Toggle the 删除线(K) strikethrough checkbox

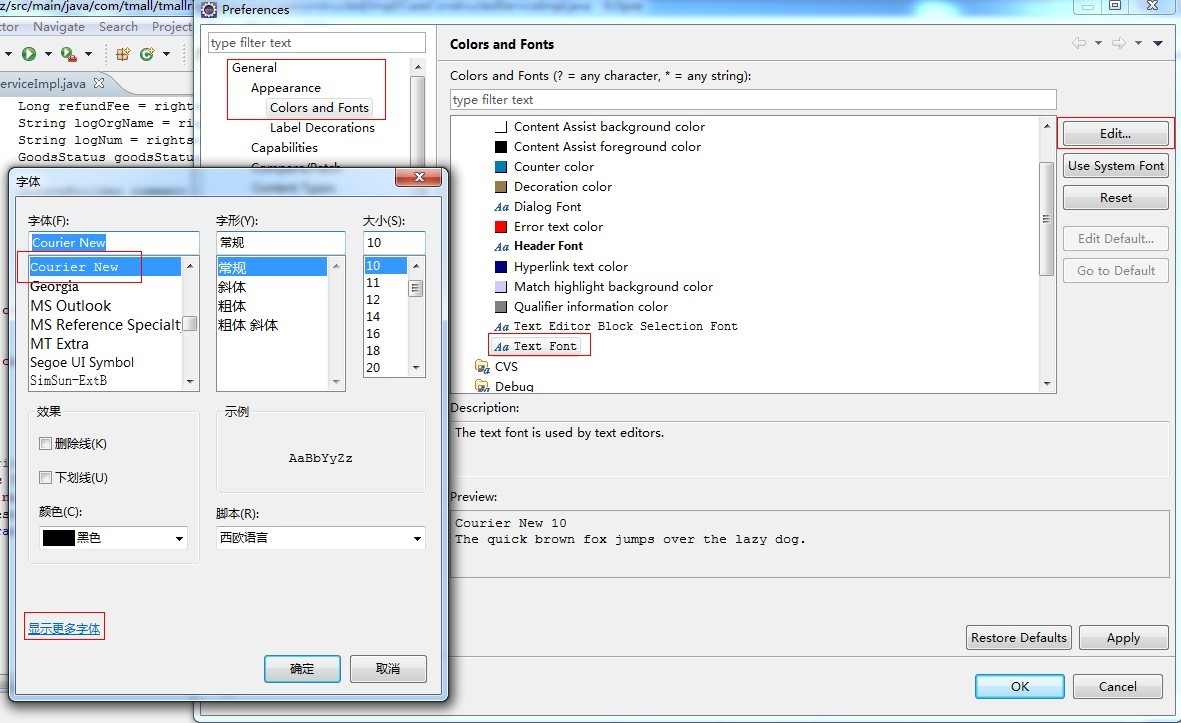coord(45,444)
